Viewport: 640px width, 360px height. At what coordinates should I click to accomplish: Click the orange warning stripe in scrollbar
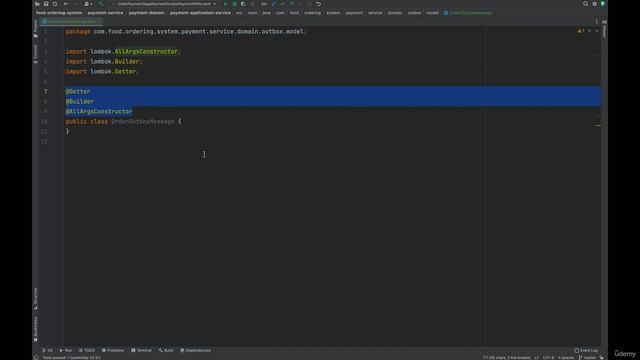click(598, 125)
